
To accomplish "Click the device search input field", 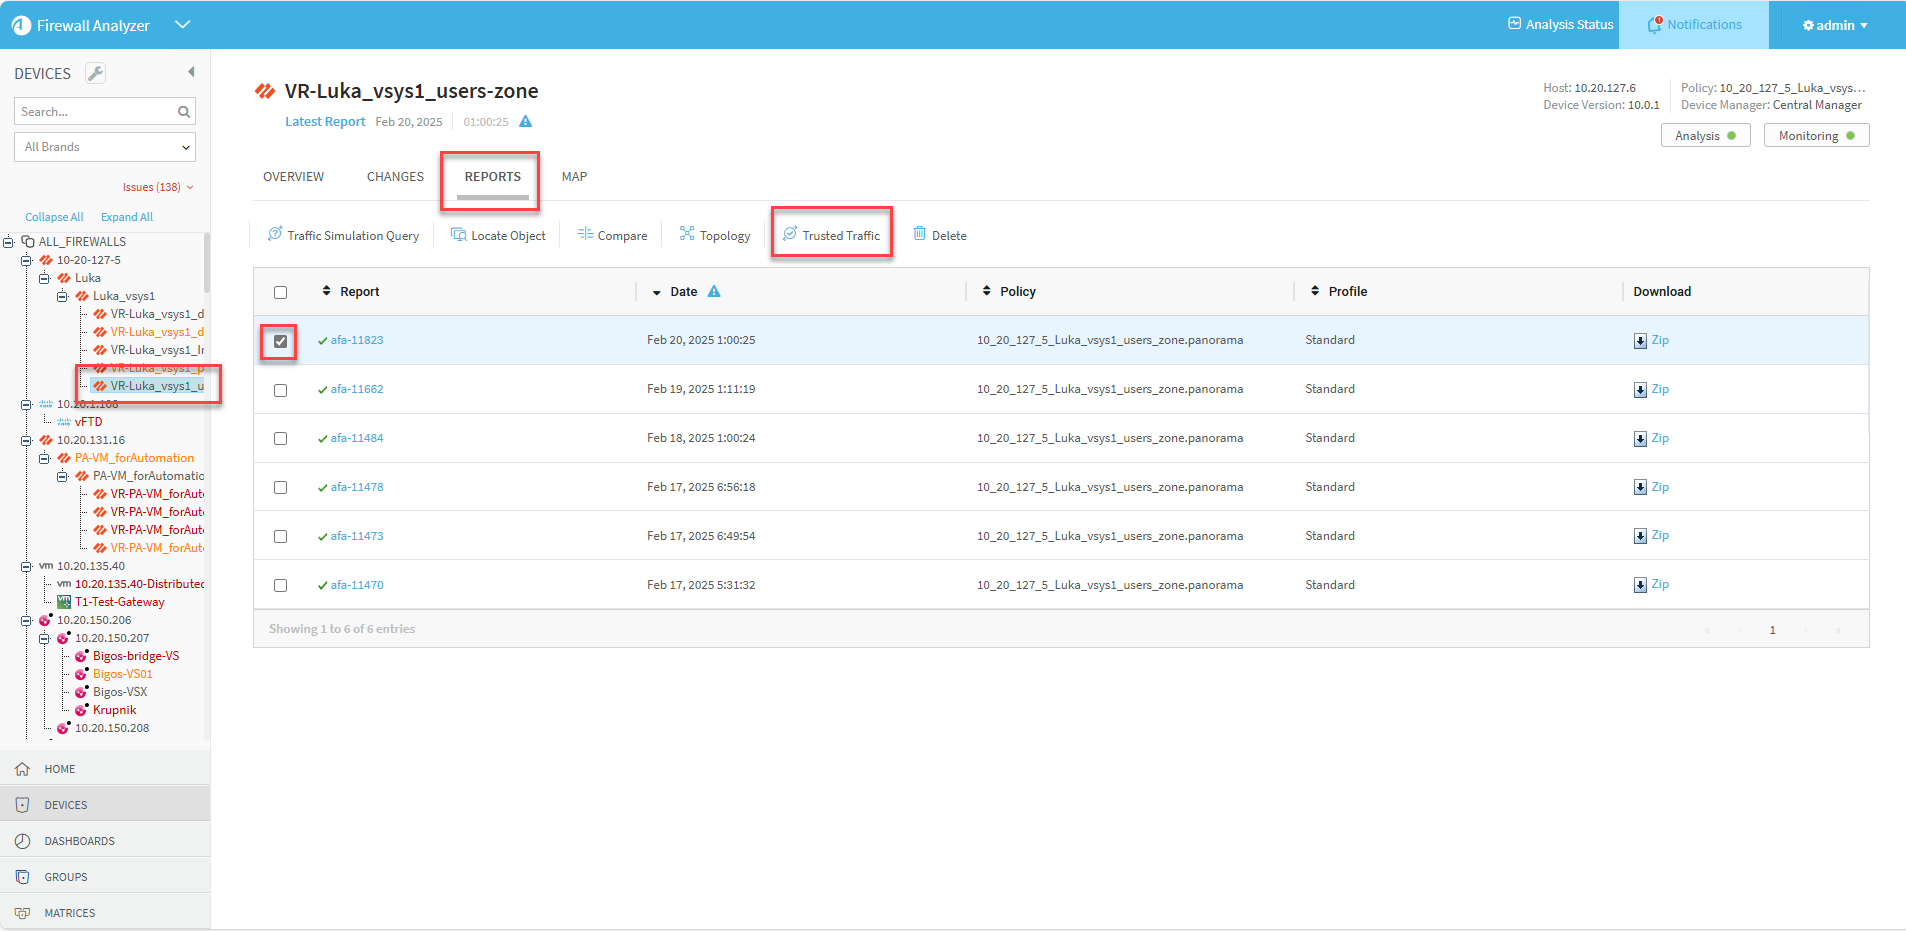I will 95,112.
